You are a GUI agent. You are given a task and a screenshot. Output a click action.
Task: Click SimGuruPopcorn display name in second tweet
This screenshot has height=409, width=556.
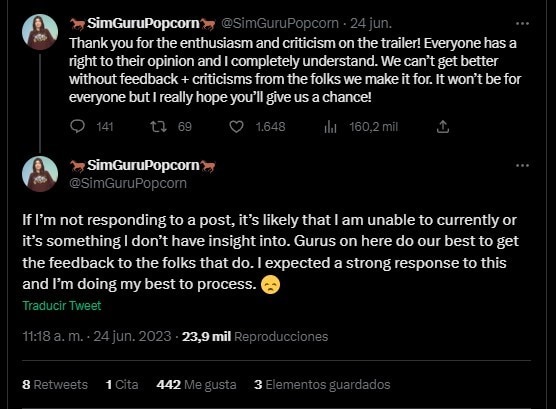click(x=143, y=165)
